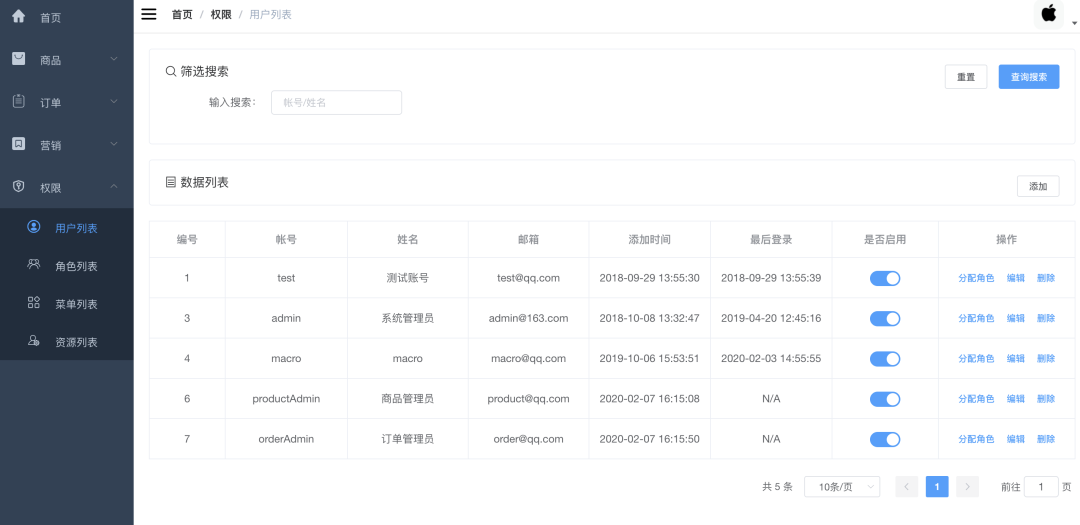Click the productAdmin account cell
Screen dimensions: 1080x525
[x=286, y=399]
